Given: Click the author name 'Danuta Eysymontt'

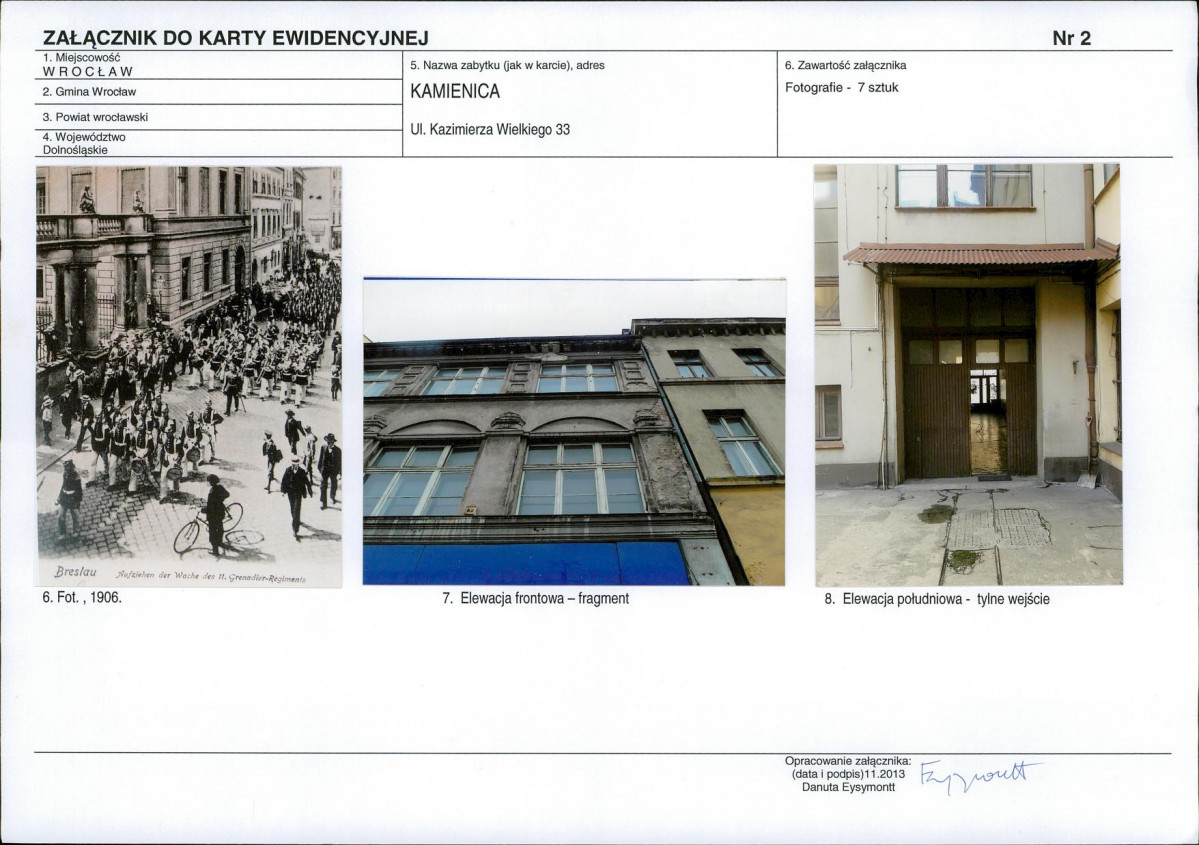Looking at the screenshot, I should 848,787.
